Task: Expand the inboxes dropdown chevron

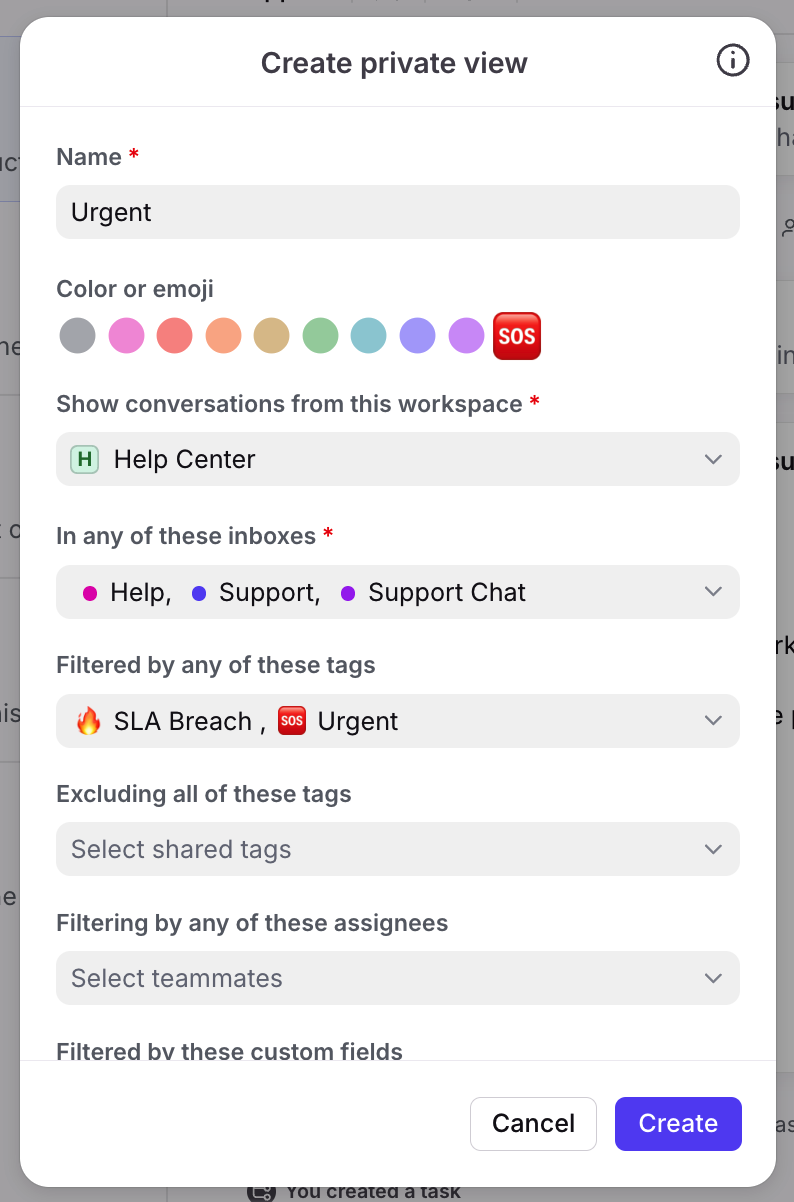Action: coord(713,592)
